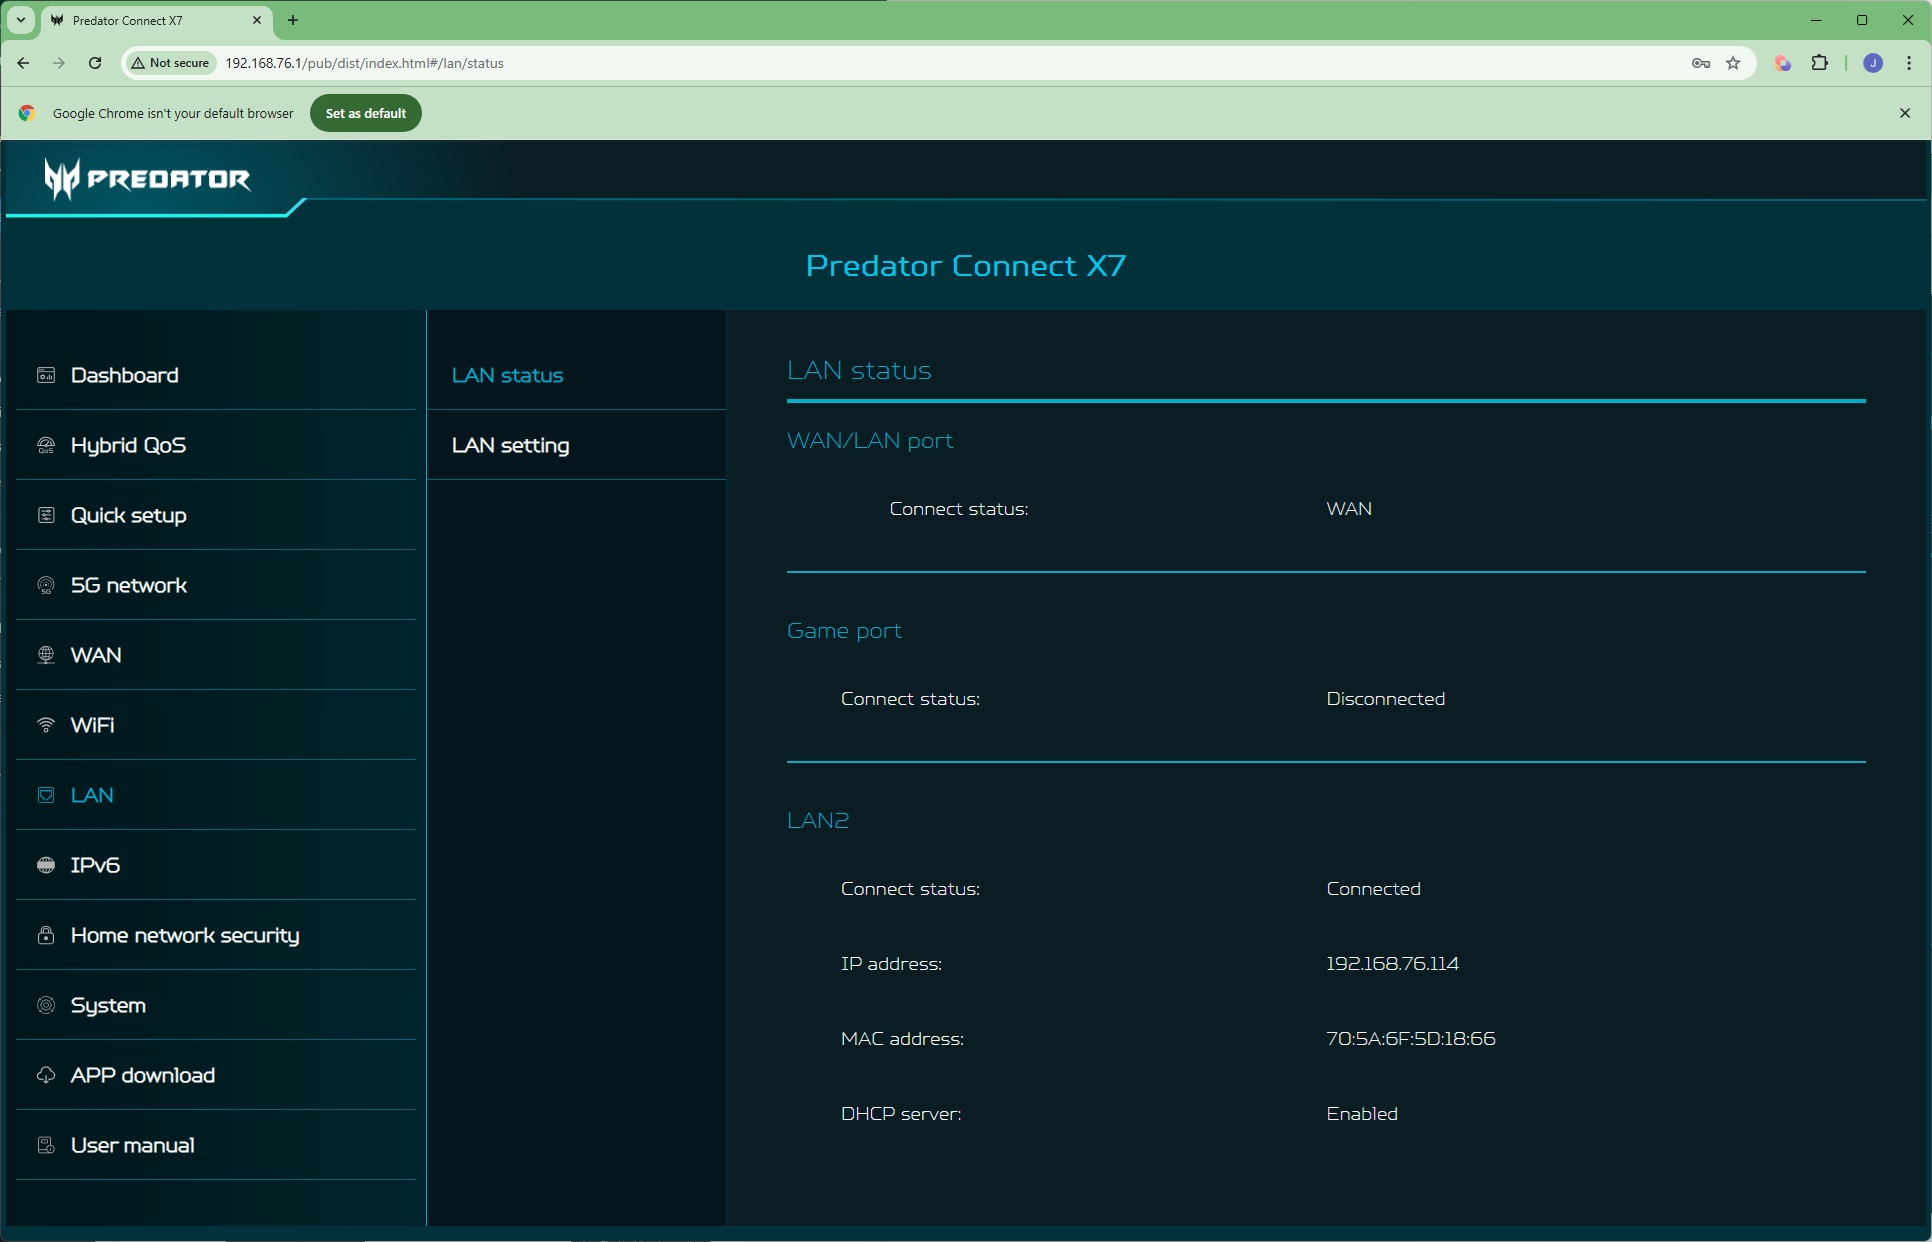The height and width of the screenshot is (1242, 1932).
Task: Open WiFi settings via wifi icon
Action: click(46, 725)
